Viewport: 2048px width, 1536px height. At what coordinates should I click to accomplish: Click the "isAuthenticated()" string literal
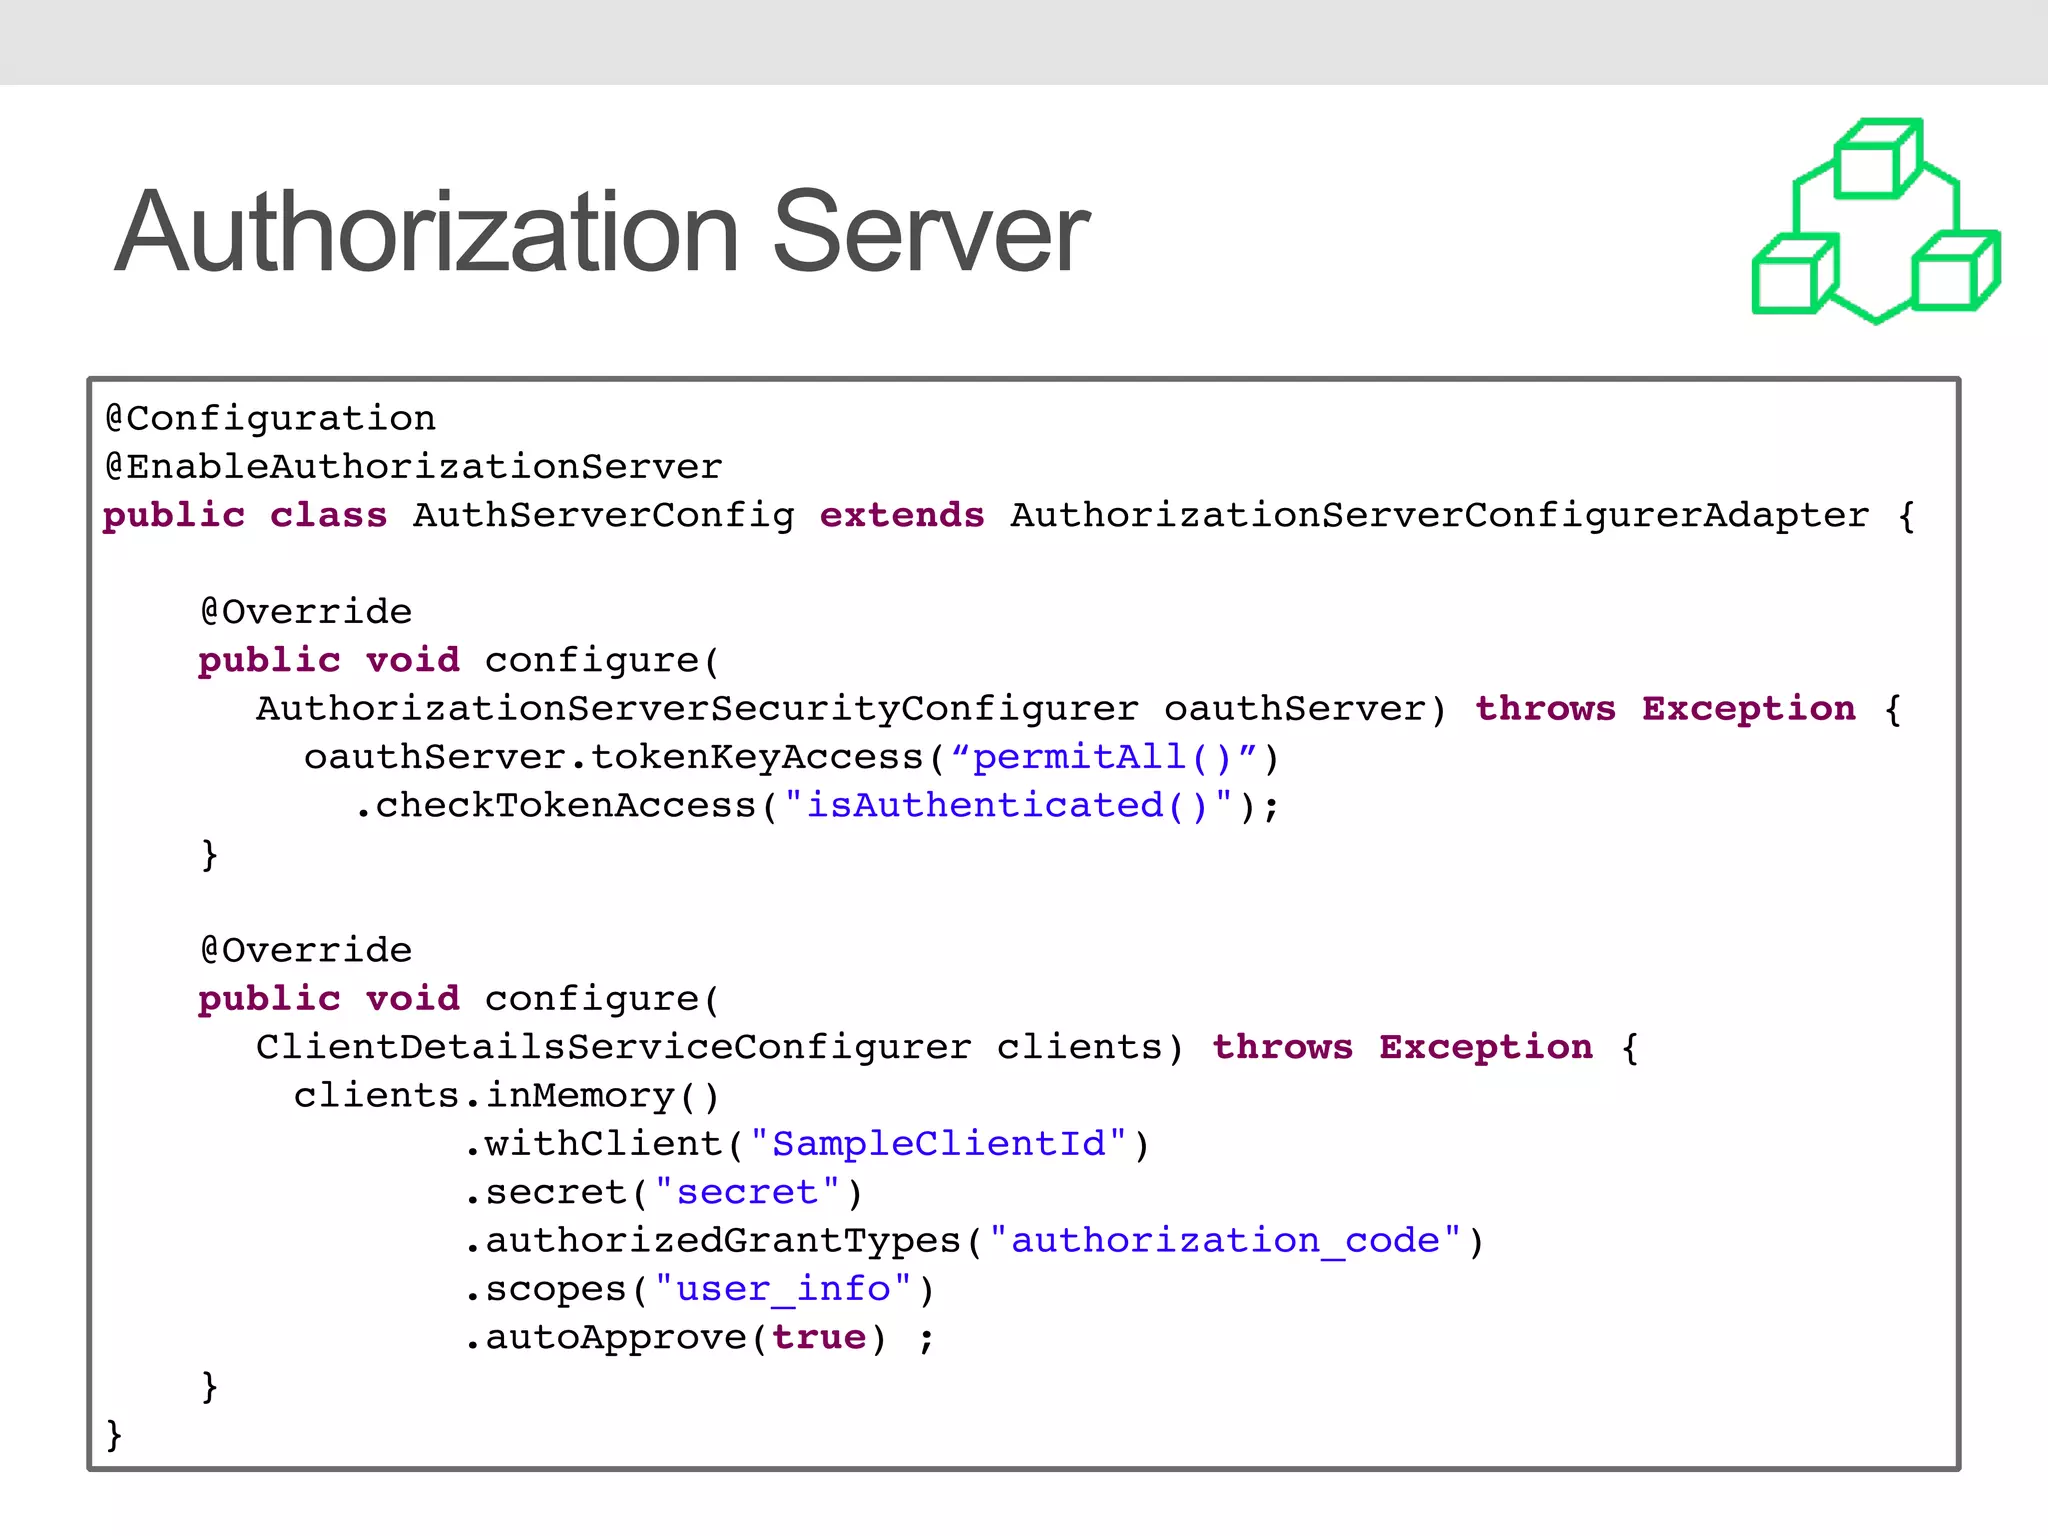(x=1009, y=806)
